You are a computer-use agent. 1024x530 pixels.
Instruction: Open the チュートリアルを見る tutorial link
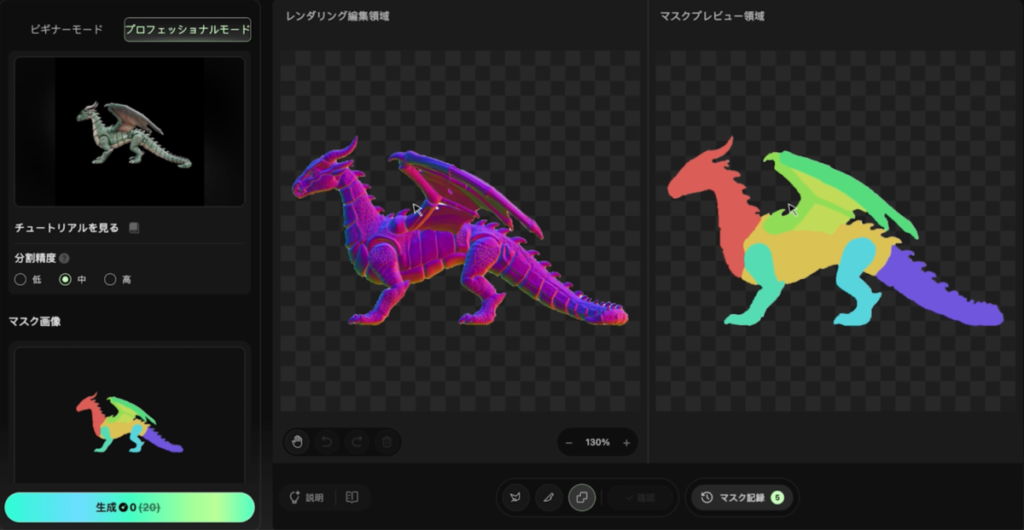click(67, 228)
